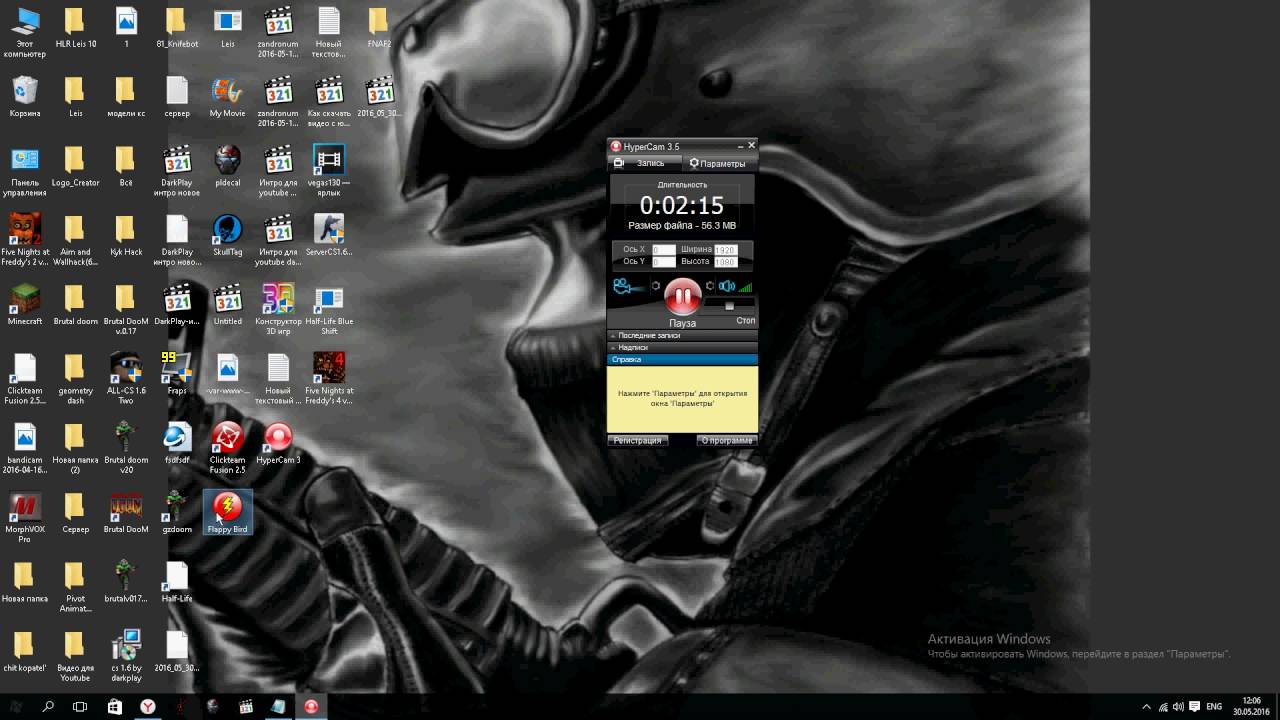Image resolution: width=1280 pixels, height=720 pixels.
Task: Click the Ширина field showing 1920
Action: (x=725, y=250)
